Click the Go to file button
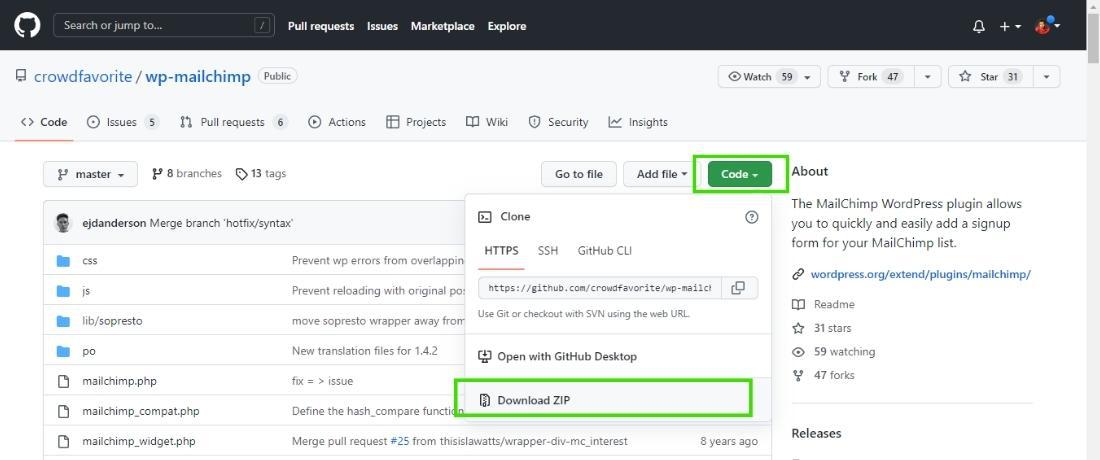Screen dimensions: 1100x460 579,174
